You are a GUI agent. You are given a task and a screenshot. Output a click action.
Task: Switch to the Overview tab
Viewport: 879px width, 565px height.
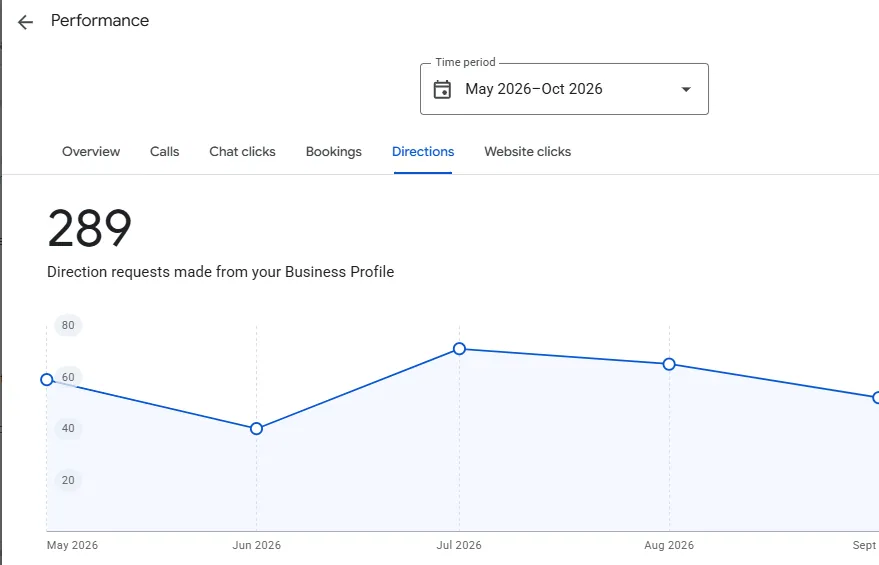(91, 152)
